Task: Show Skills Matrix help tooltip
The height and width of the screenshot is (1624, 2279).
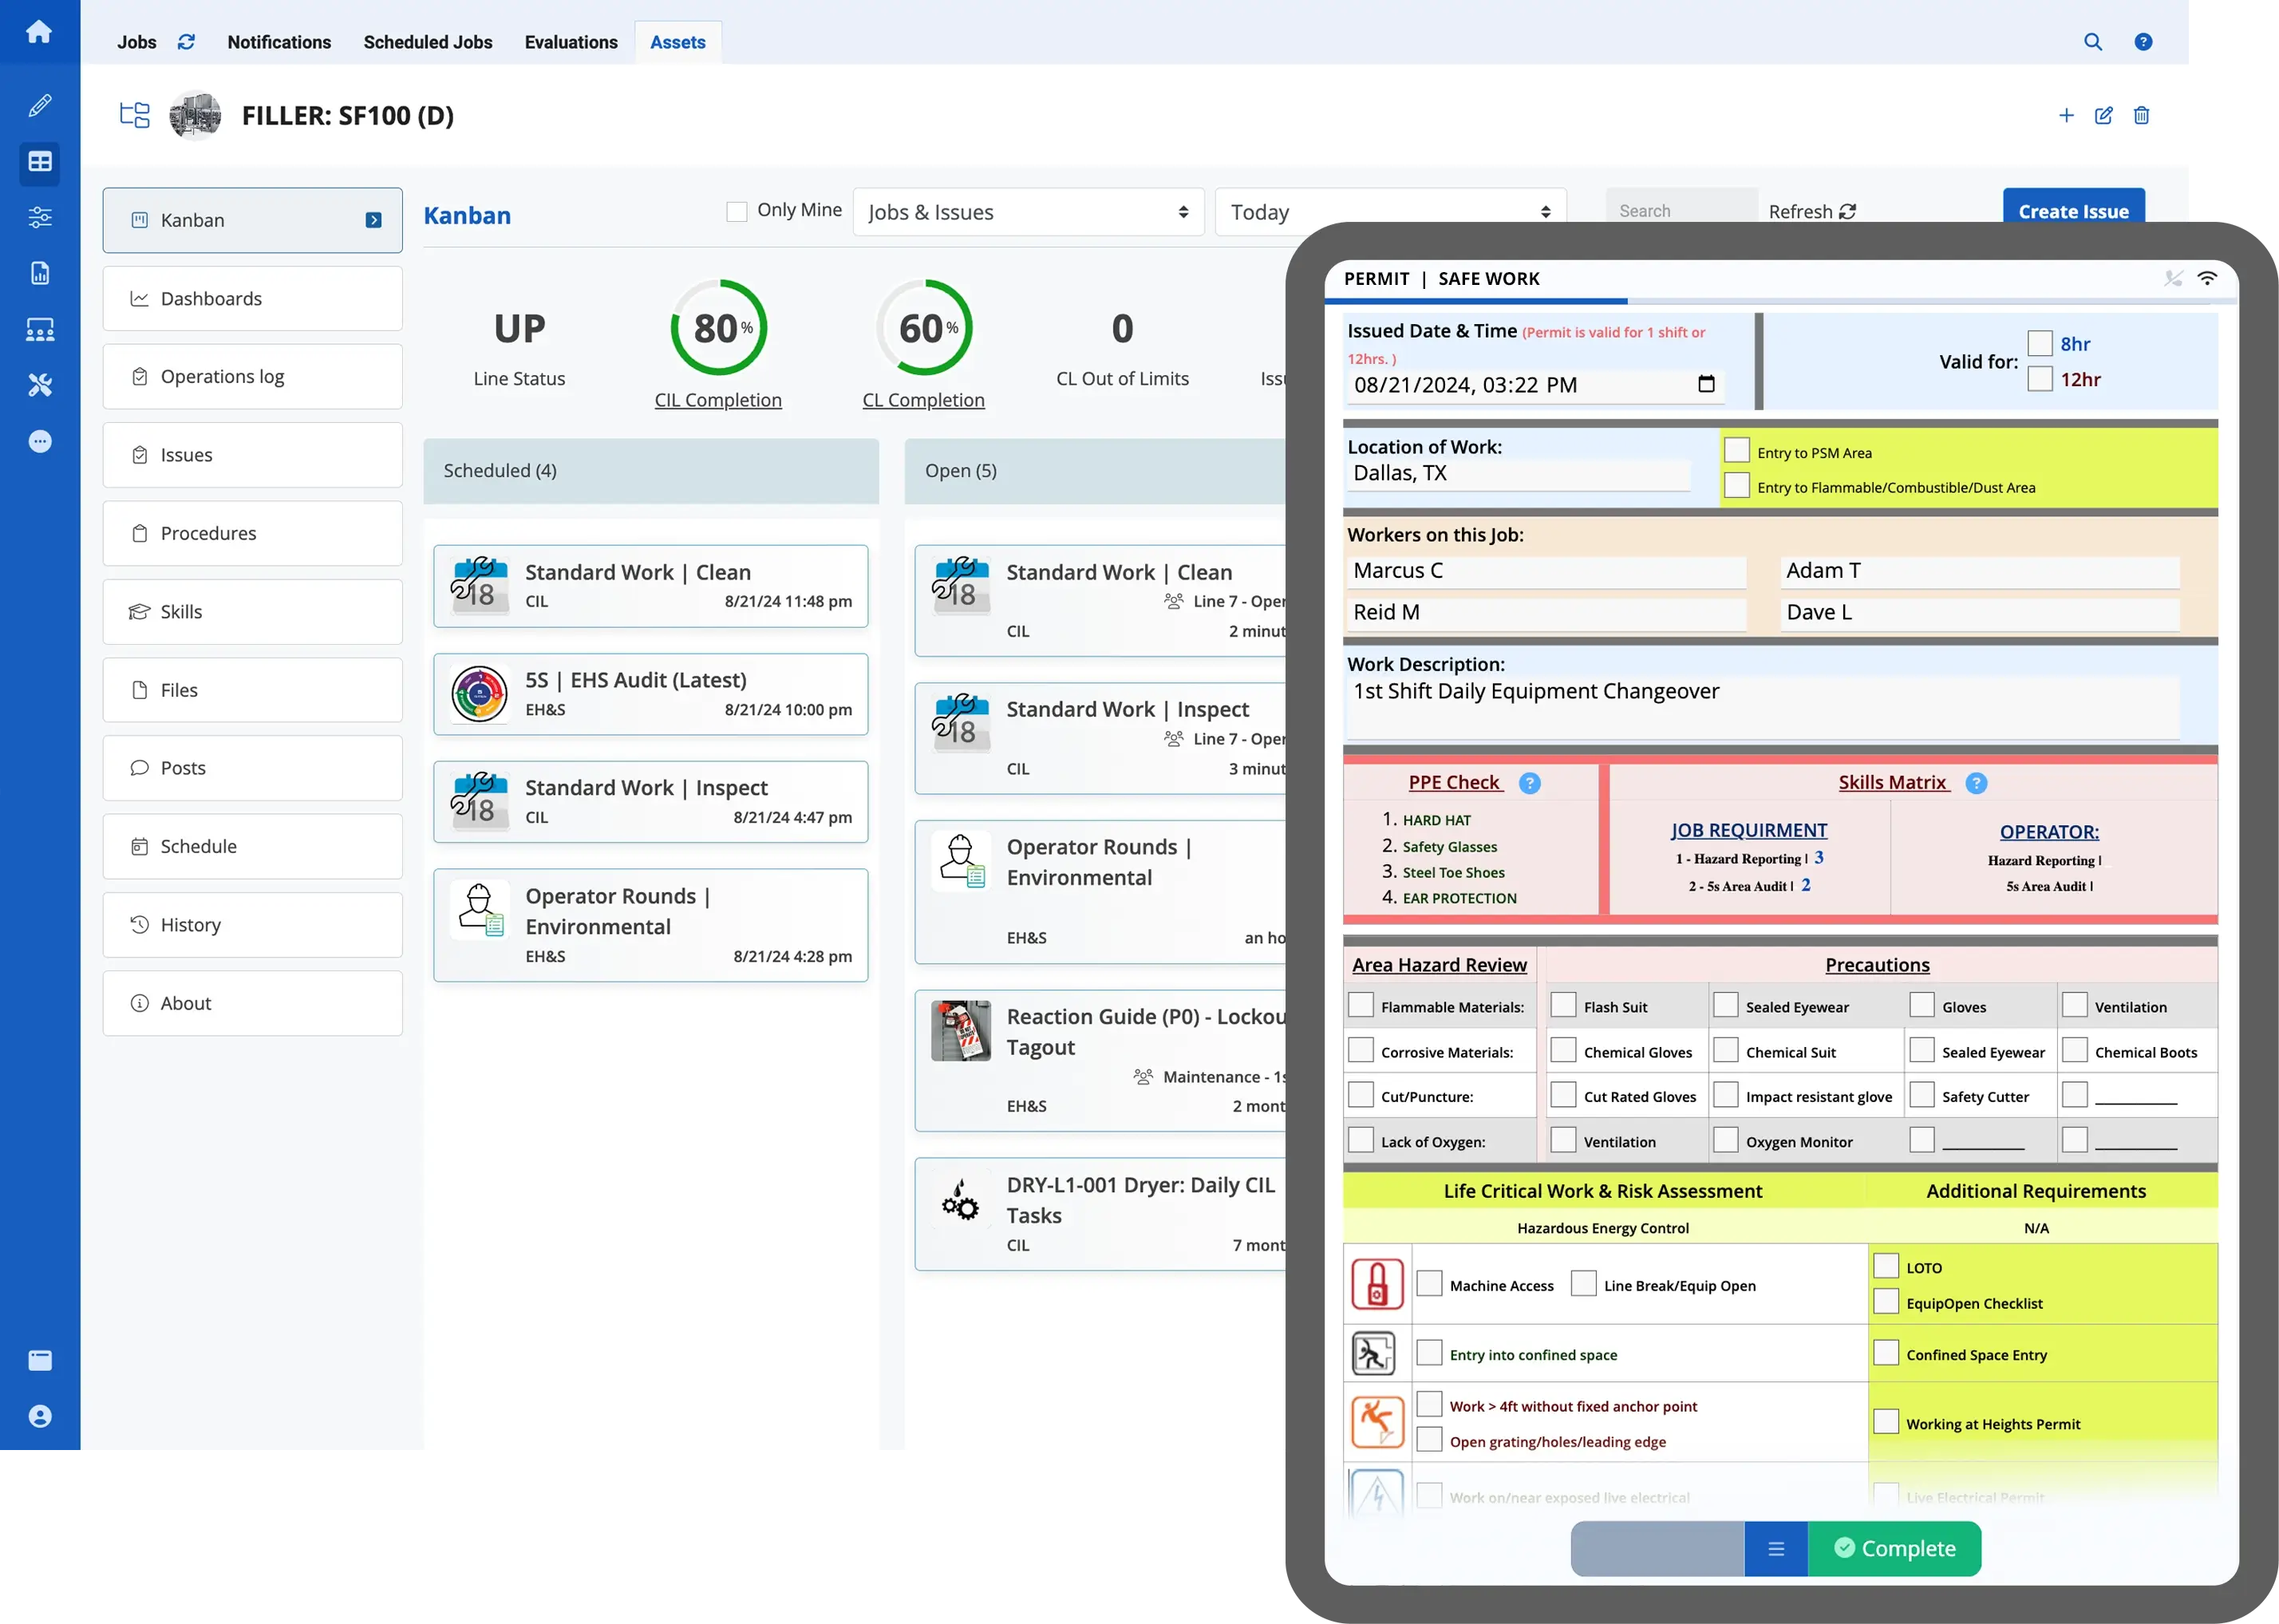Action: pos(1976,783)
